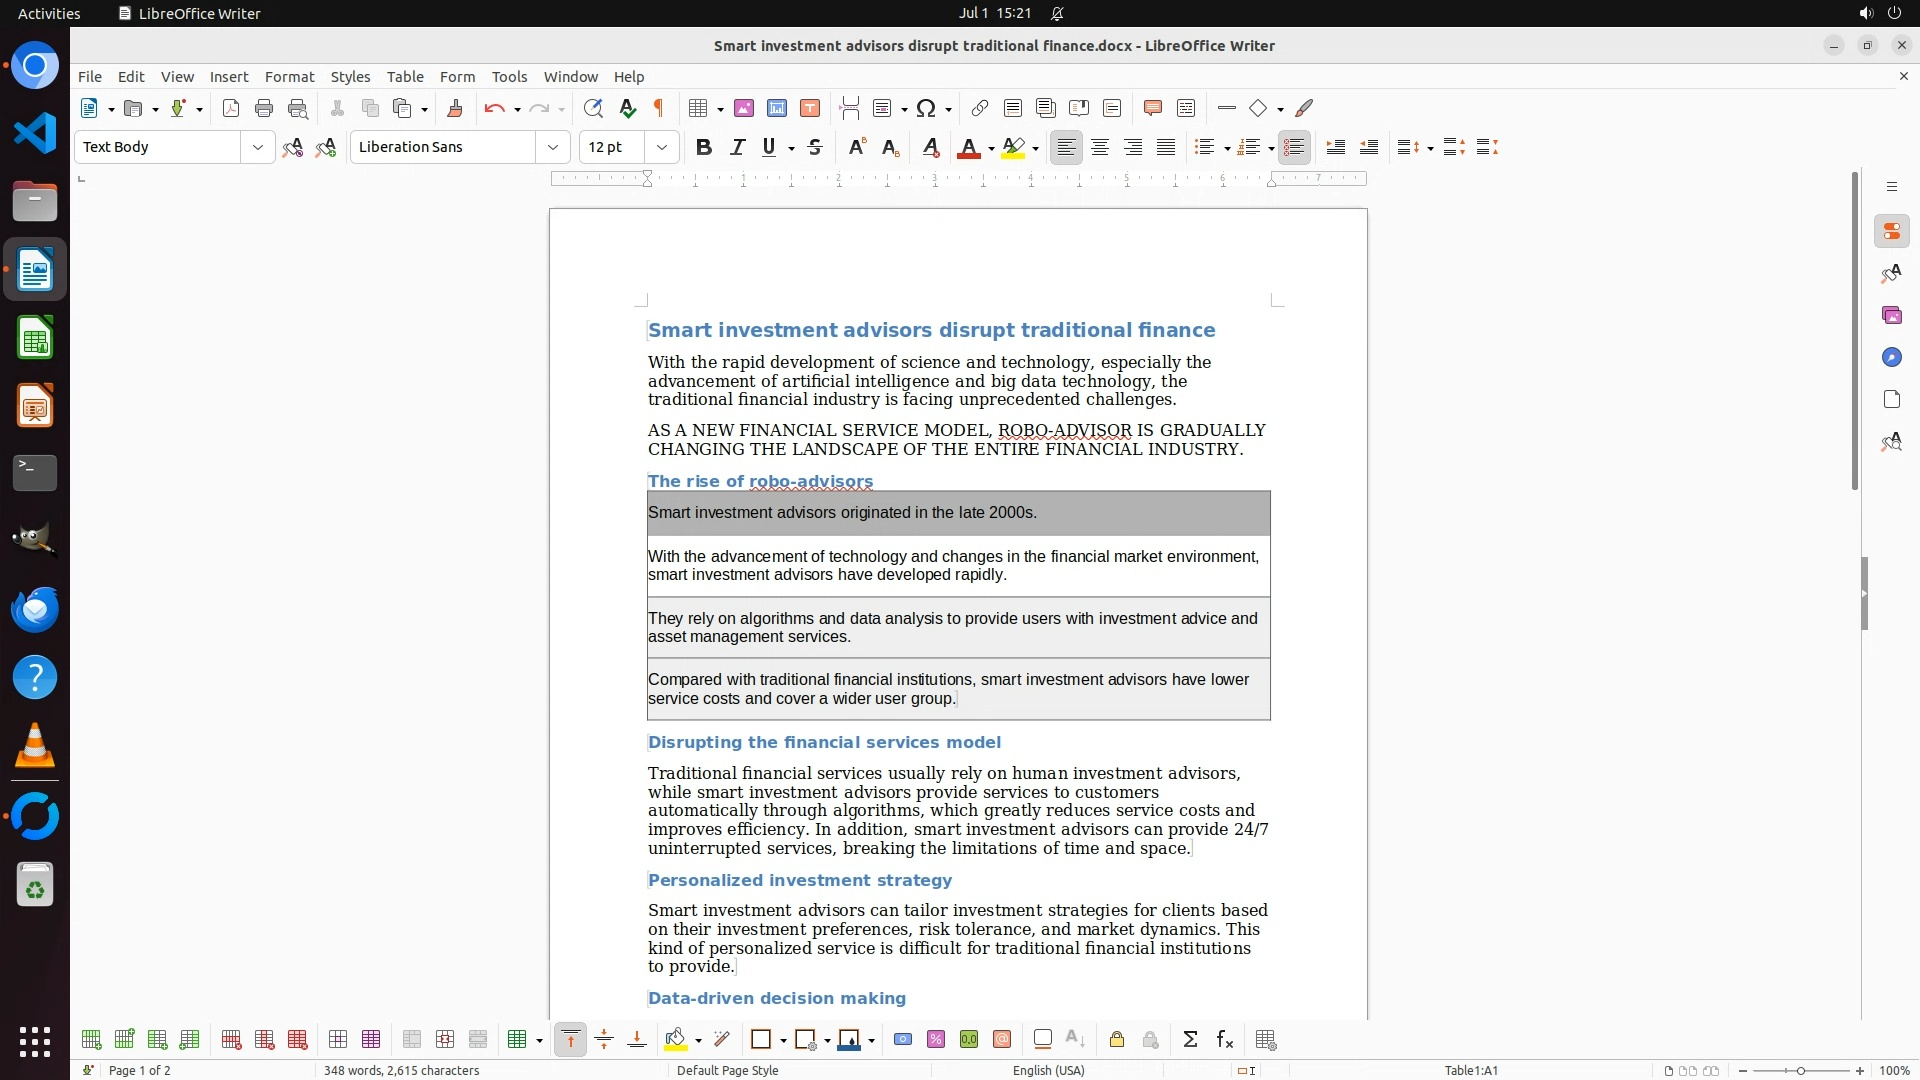This screenshot has width=1920, height=1080.
Task: Open the Format menu
Action: click(289, 77)
